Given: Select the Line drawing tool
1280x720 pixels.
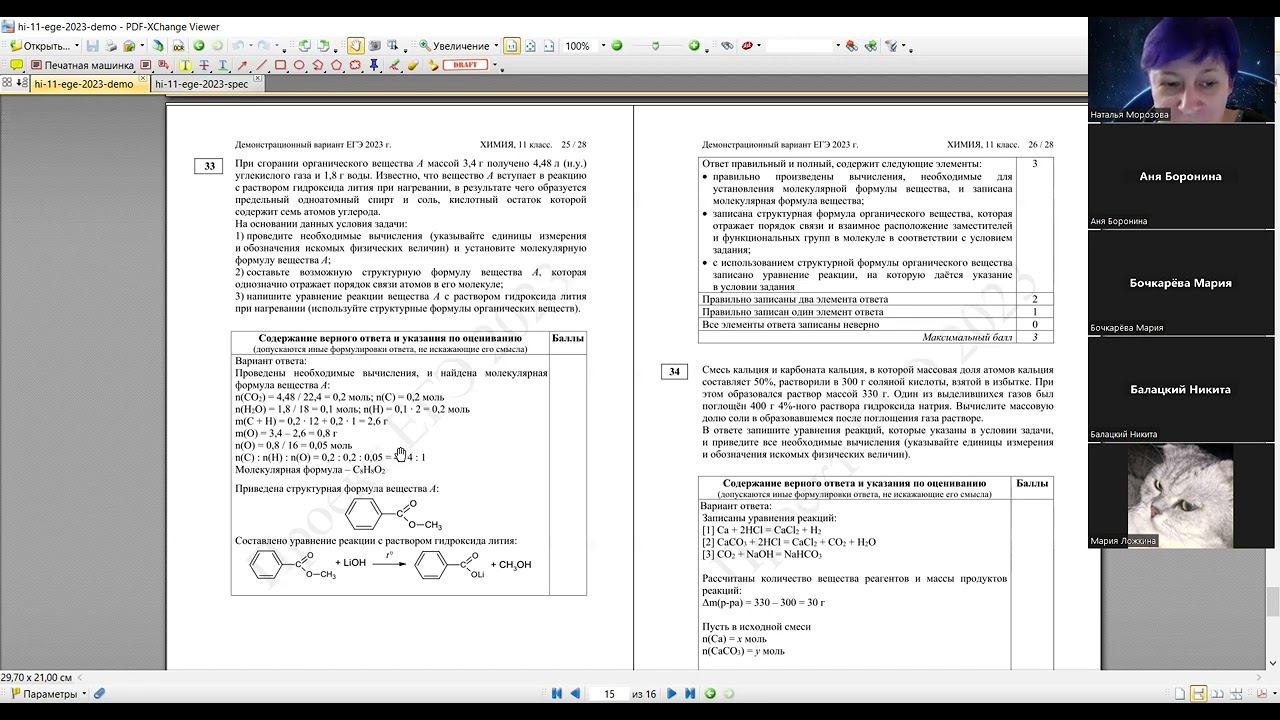Looking at the screenshot, I should point(261,65).
